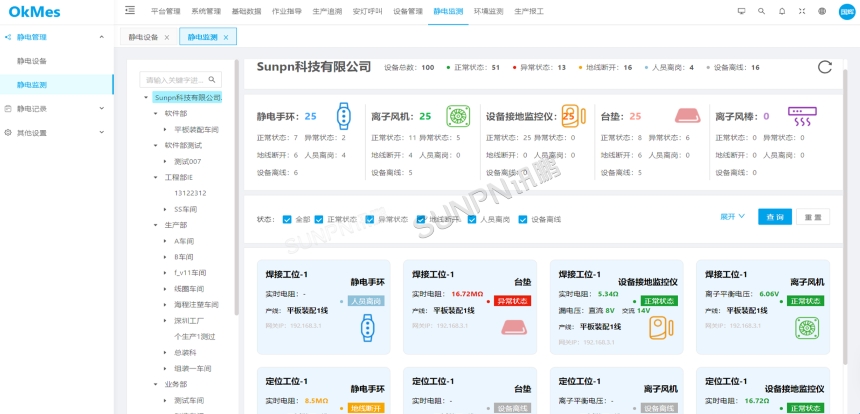This screenshot has height=414, width=860.
Task: Collapse the 静电管理 sidebar group
Action: 101,37
